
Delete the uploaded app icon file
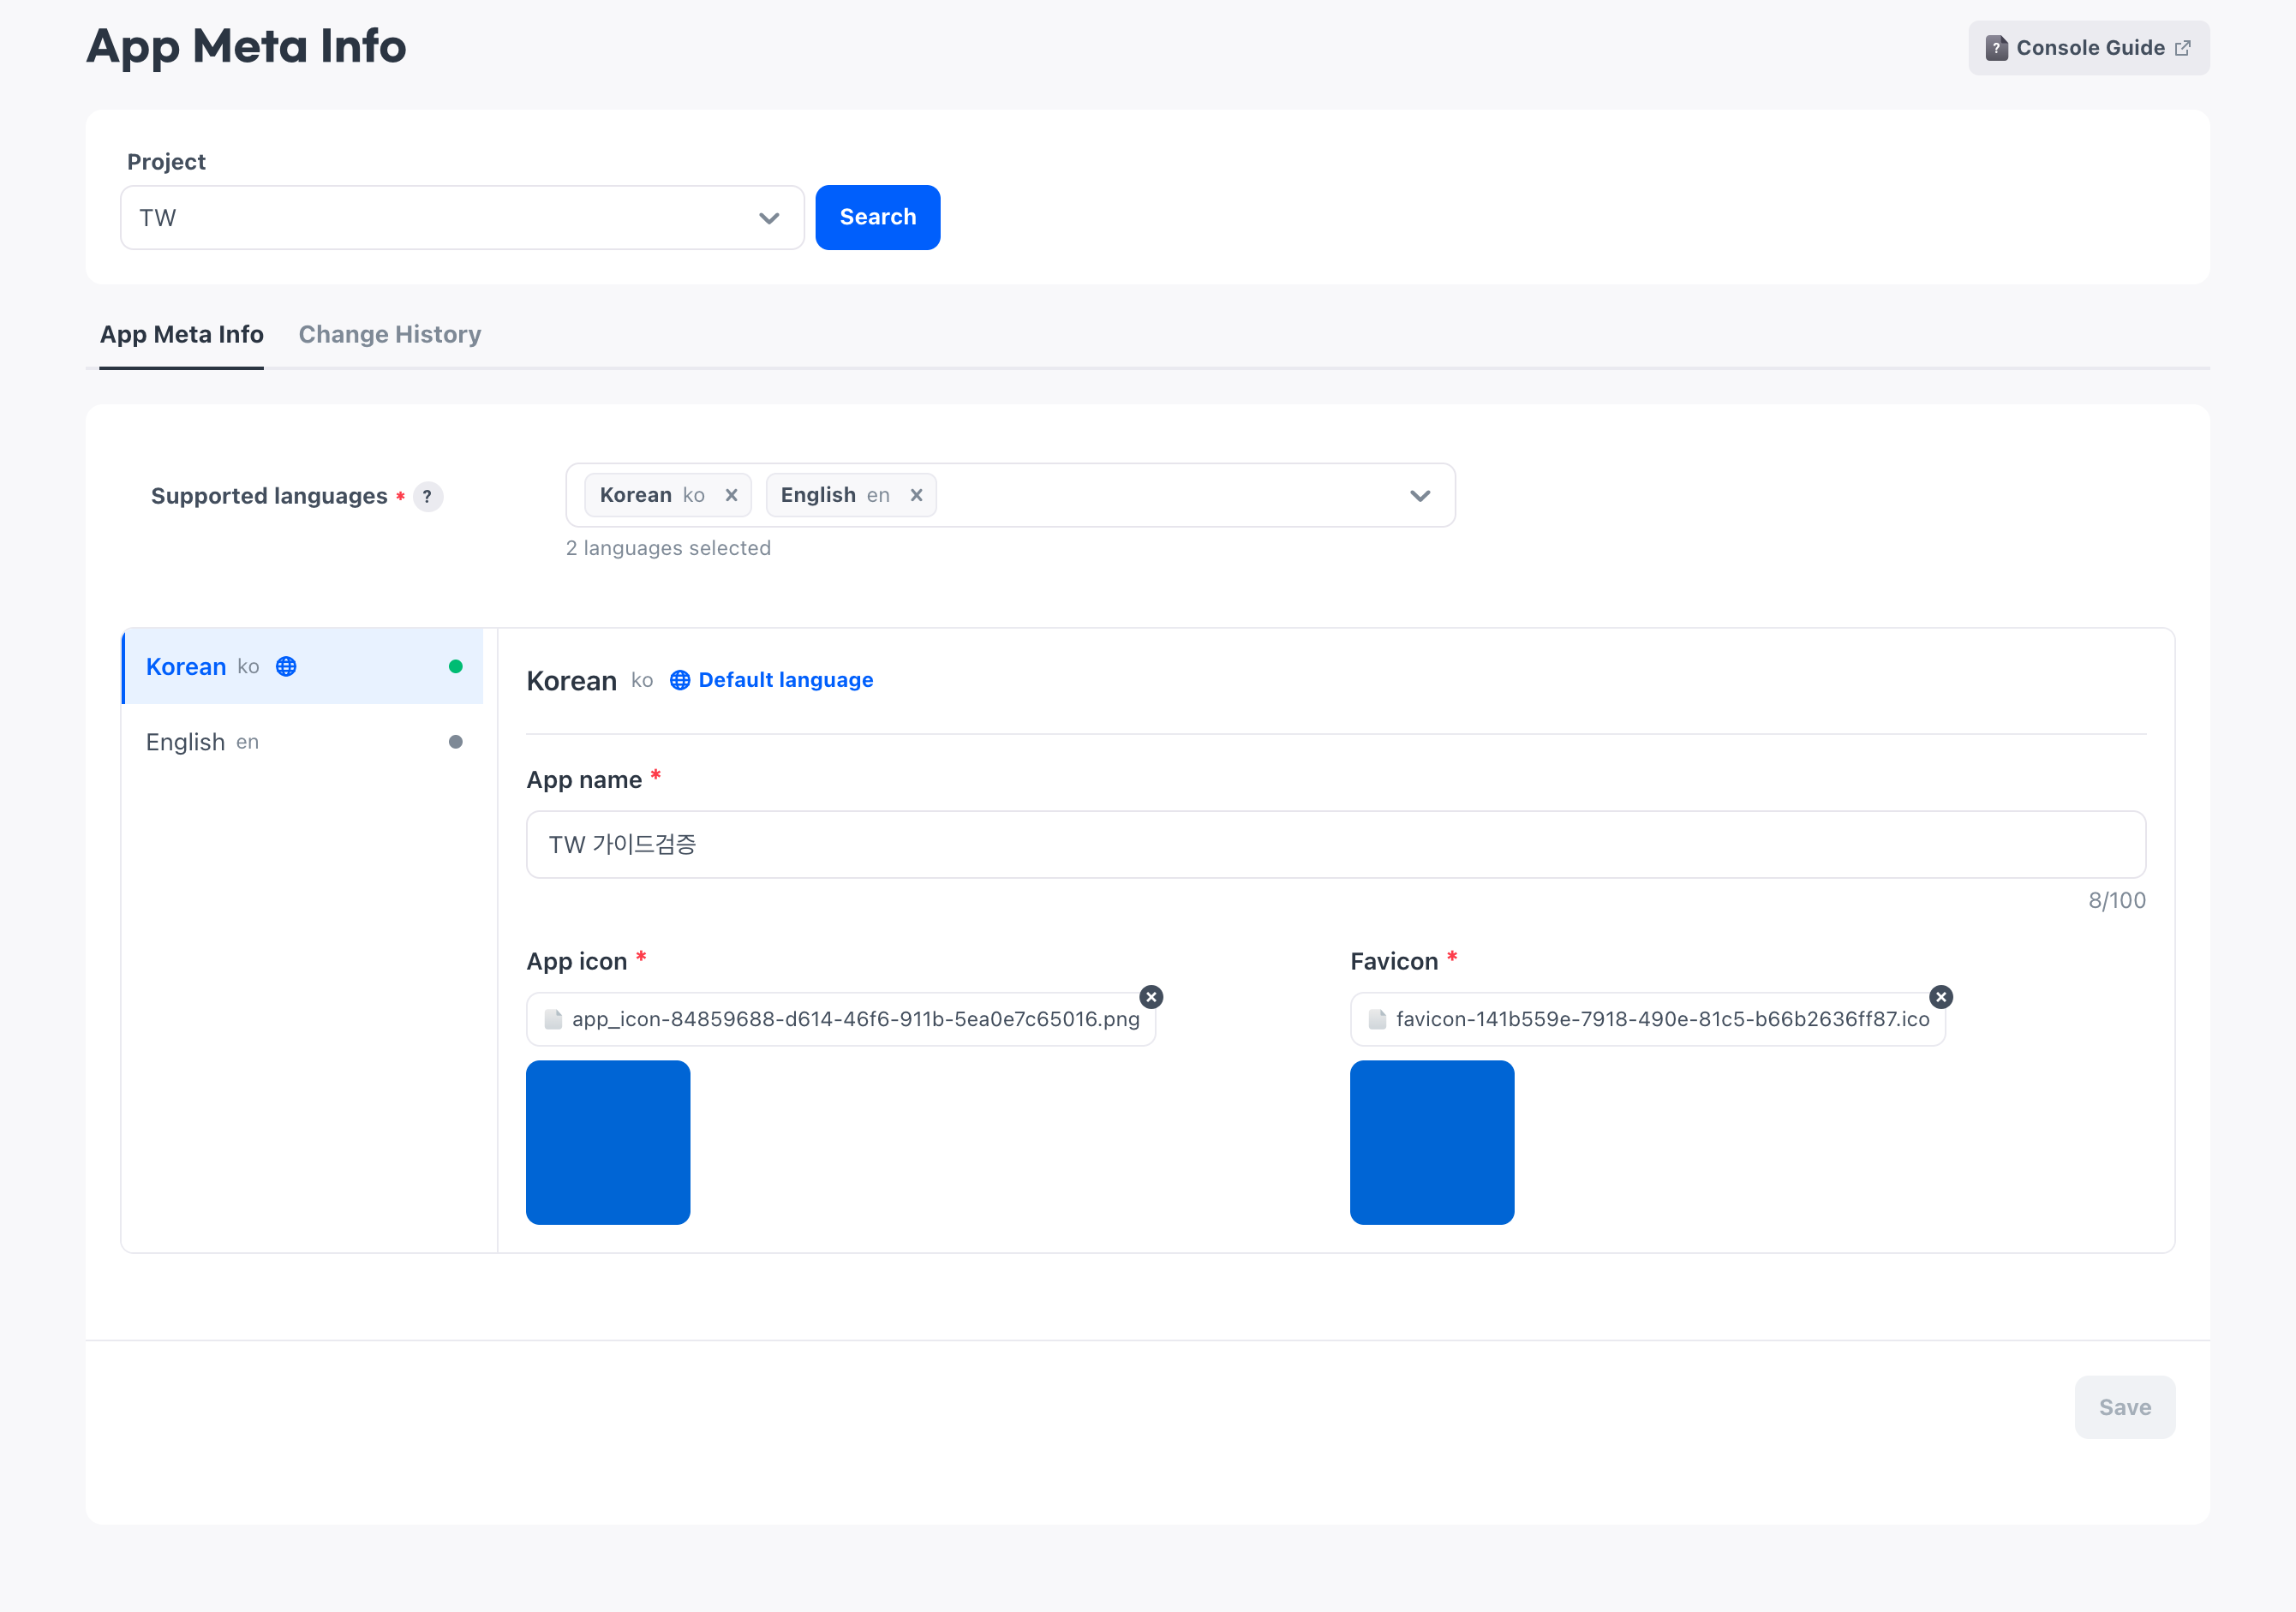(x=1151, y=997)
